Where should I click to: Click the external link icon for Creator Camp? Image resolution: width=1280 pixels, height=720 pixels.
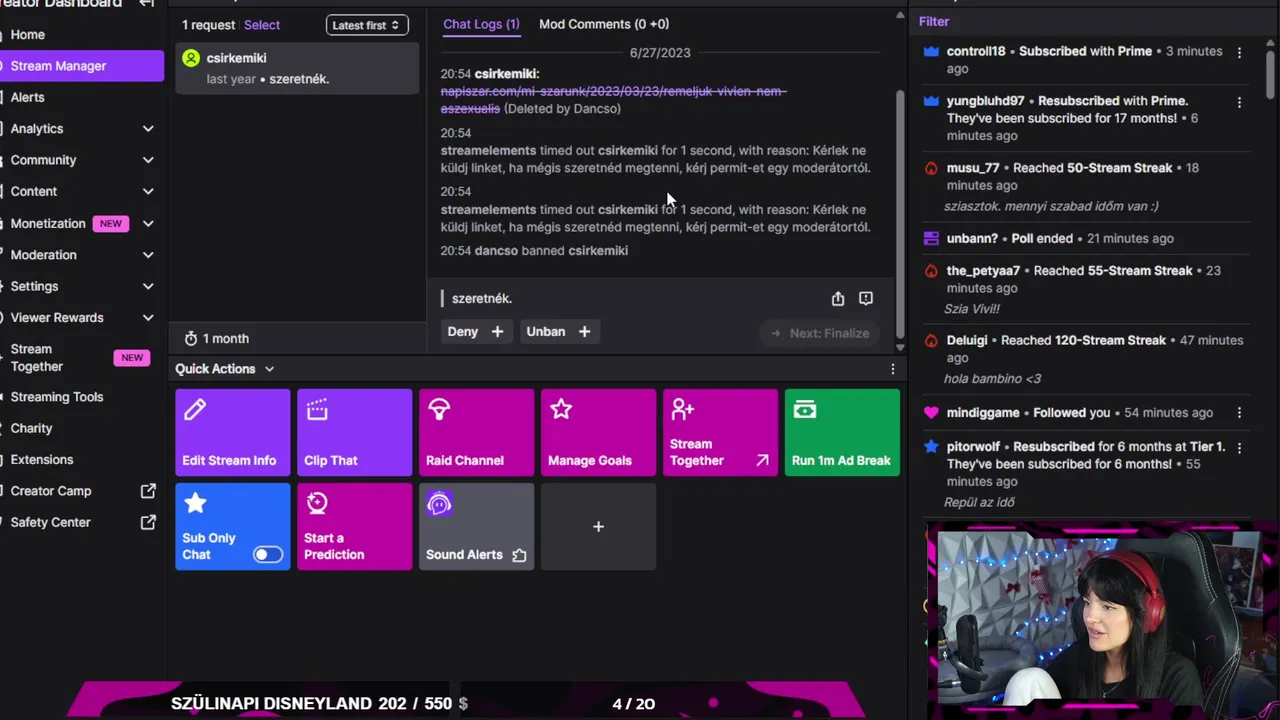coord(148,491)
